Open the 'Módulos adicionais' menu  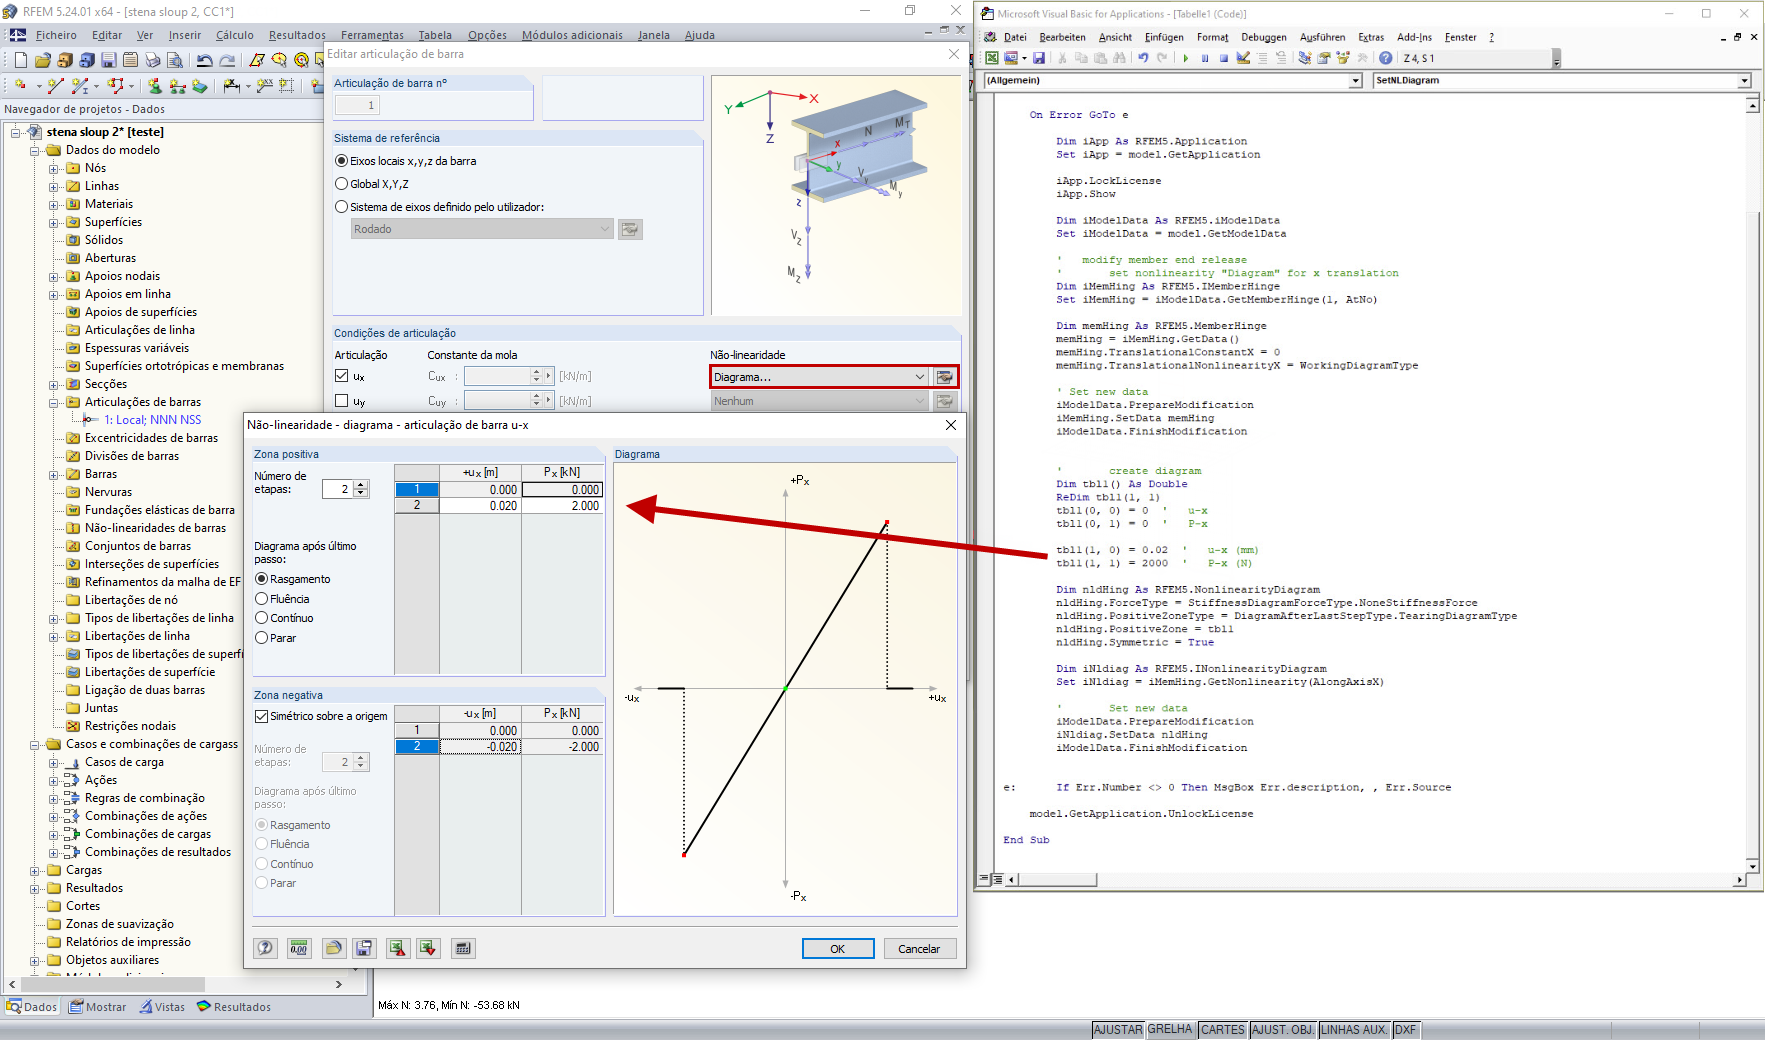point(572,35)
